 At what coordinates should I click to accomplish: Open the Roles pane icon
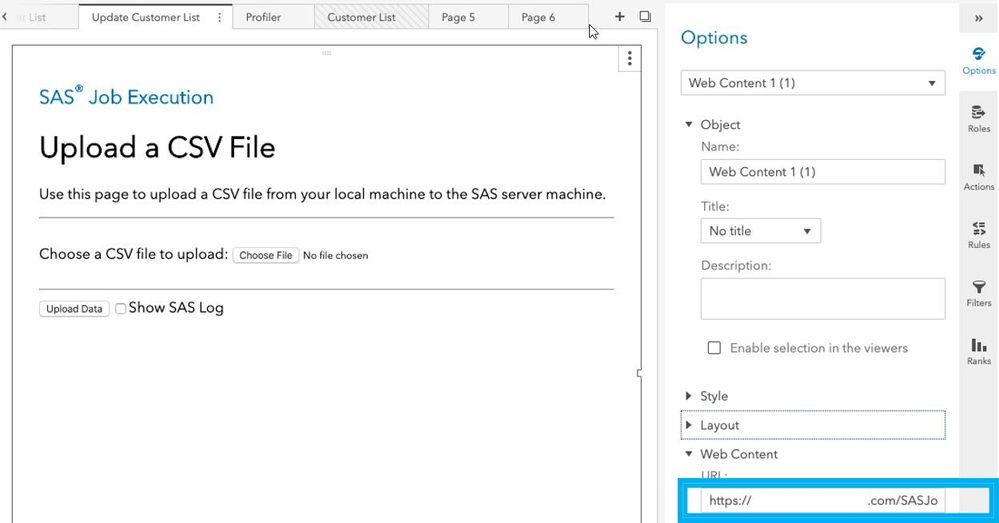click(x=978, y=118)
